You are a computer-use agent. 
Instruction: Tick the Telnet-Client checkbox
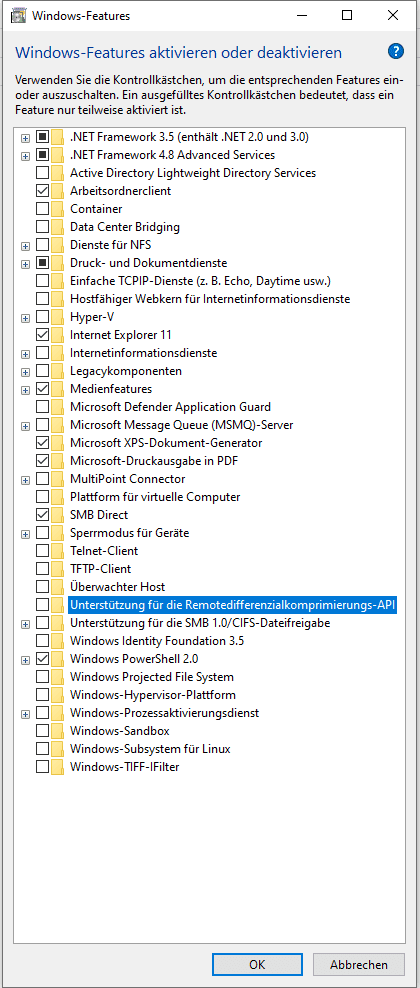point(42,551)
